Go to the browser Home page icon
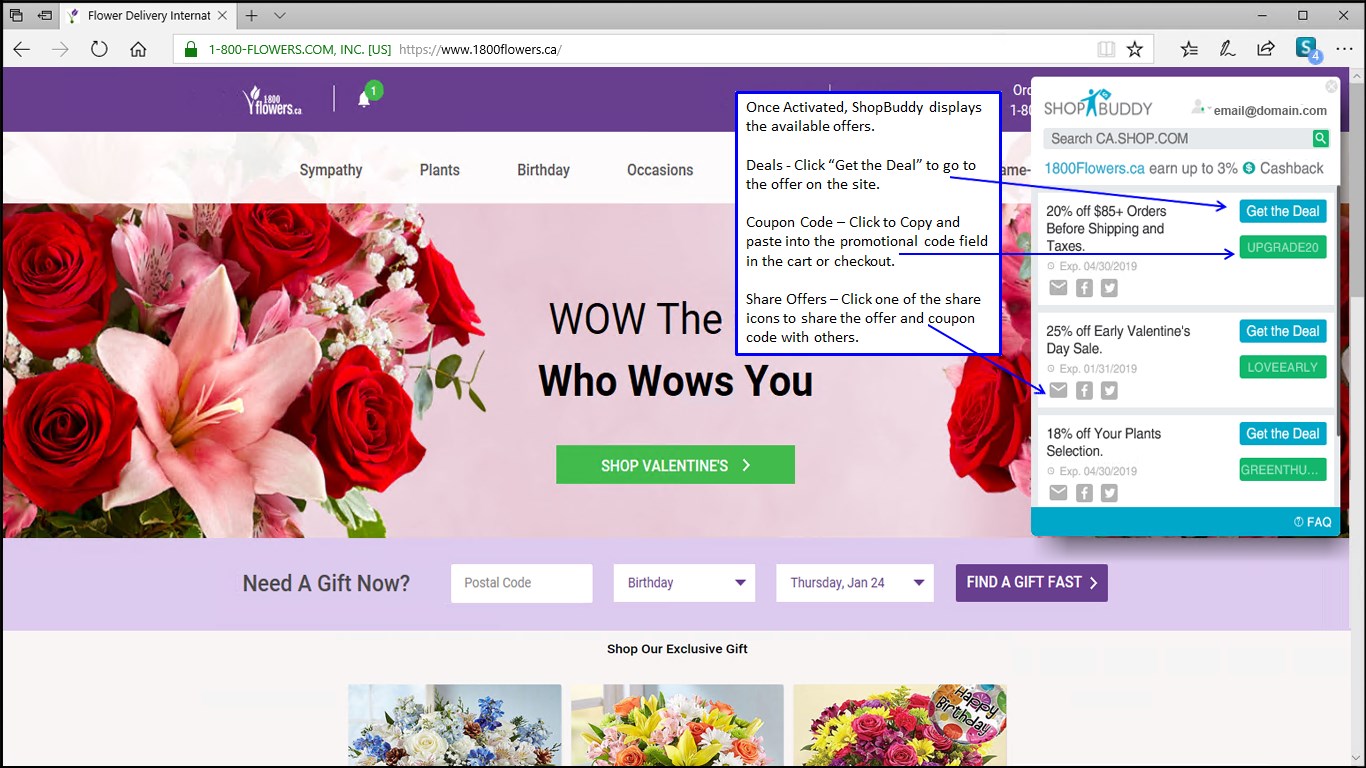 click(138, 49)
